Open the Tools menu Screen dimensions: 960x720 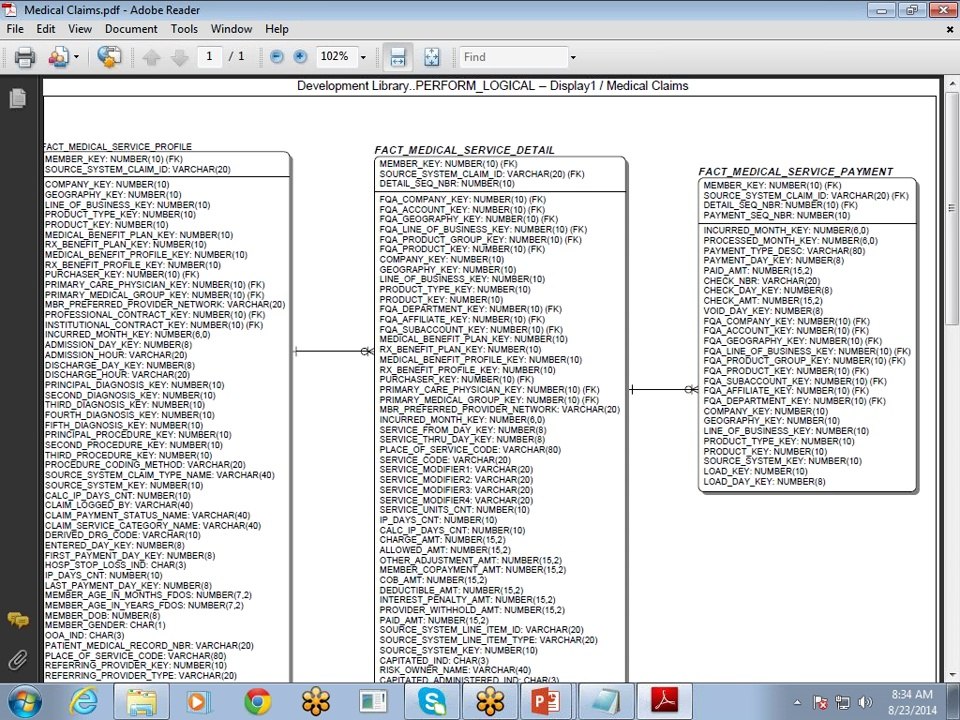coord(184,29)
